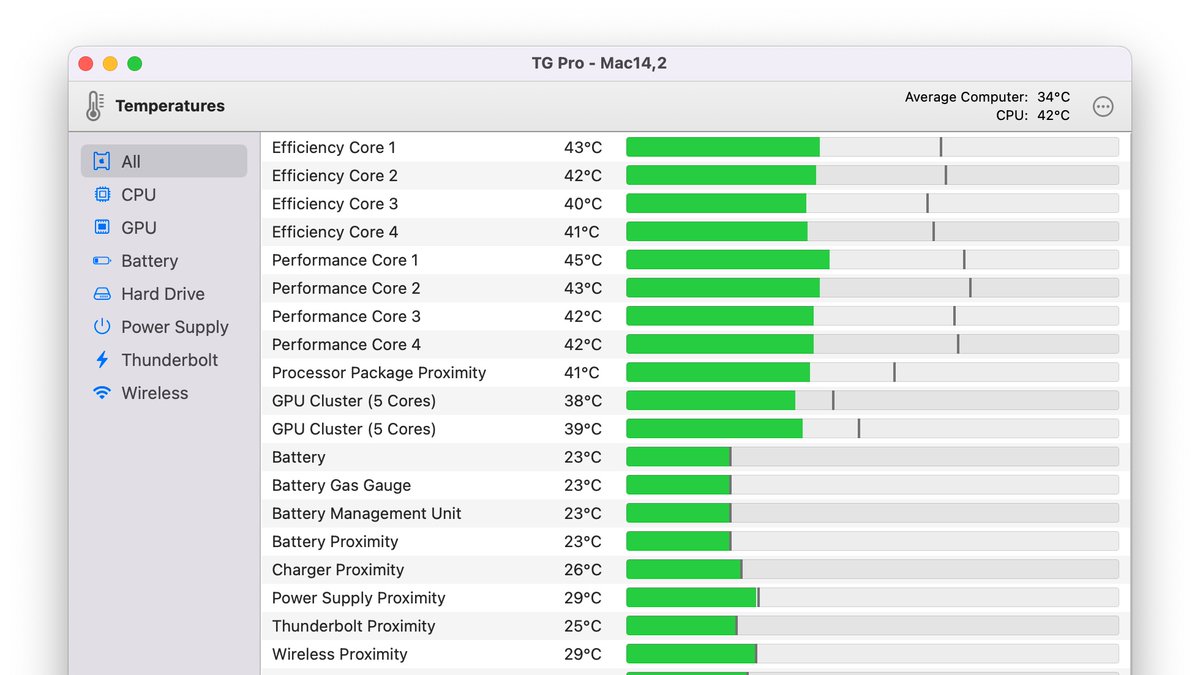Click the GPU chip icon in sidebar

click(101, 227)
